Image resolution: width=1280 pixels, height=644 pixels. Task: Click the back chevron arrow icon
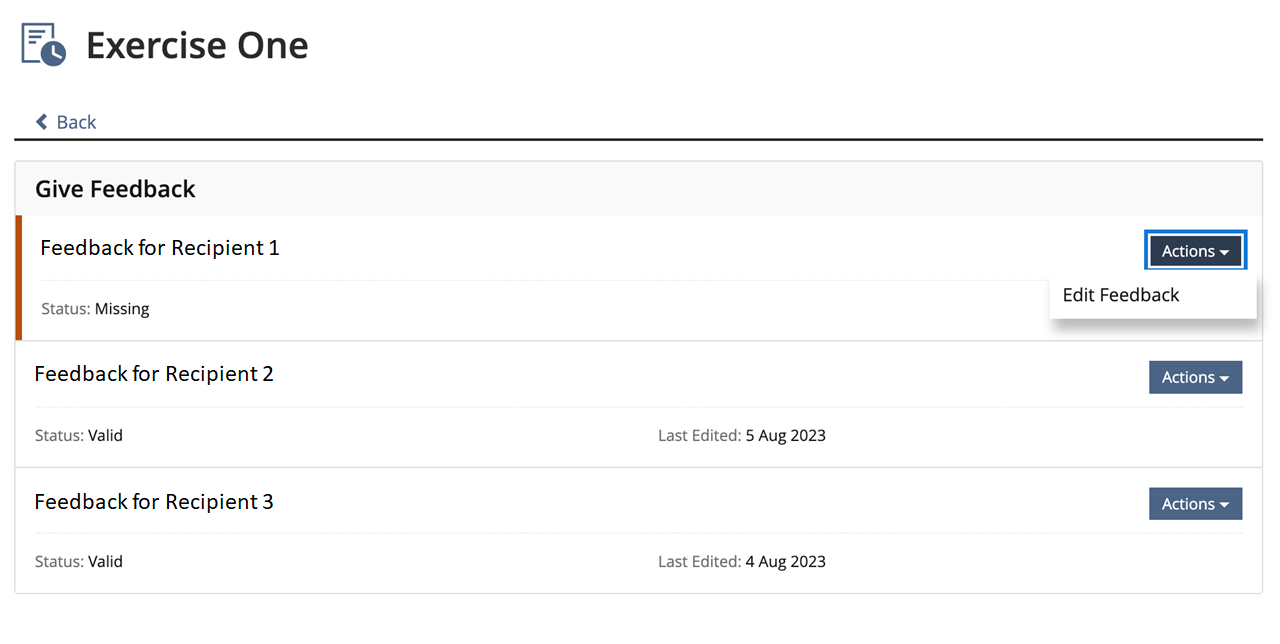[x=42, y=122]
